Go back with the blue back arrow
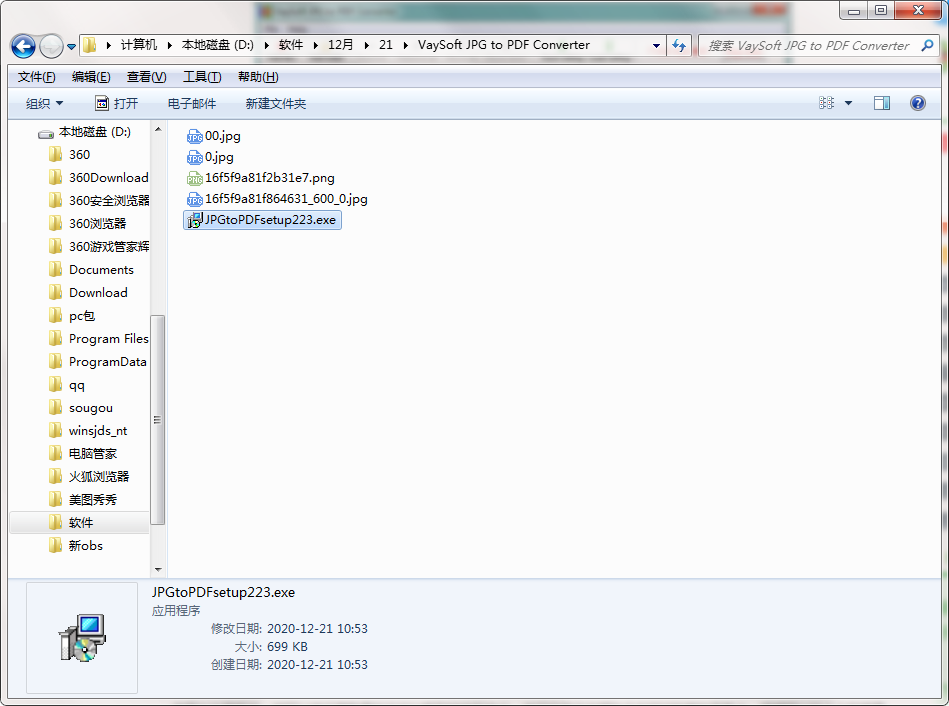 click(23, 46)
